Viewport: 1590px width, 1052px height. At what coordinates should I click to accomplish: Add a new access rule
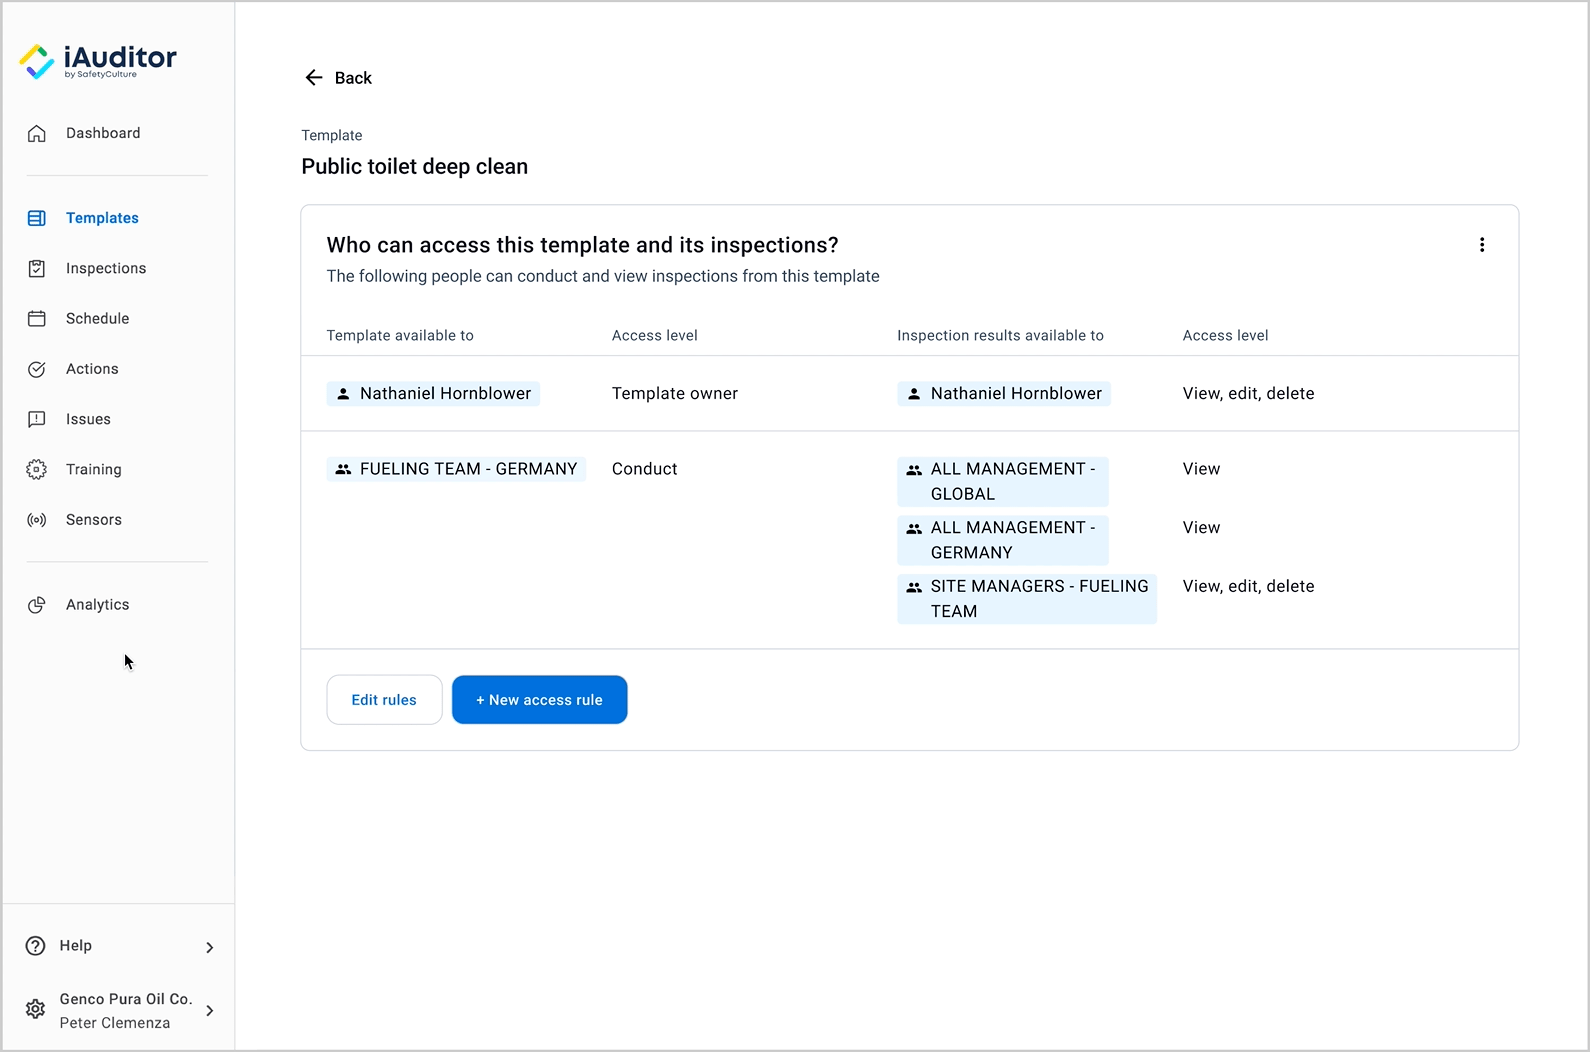coord(539,700)
